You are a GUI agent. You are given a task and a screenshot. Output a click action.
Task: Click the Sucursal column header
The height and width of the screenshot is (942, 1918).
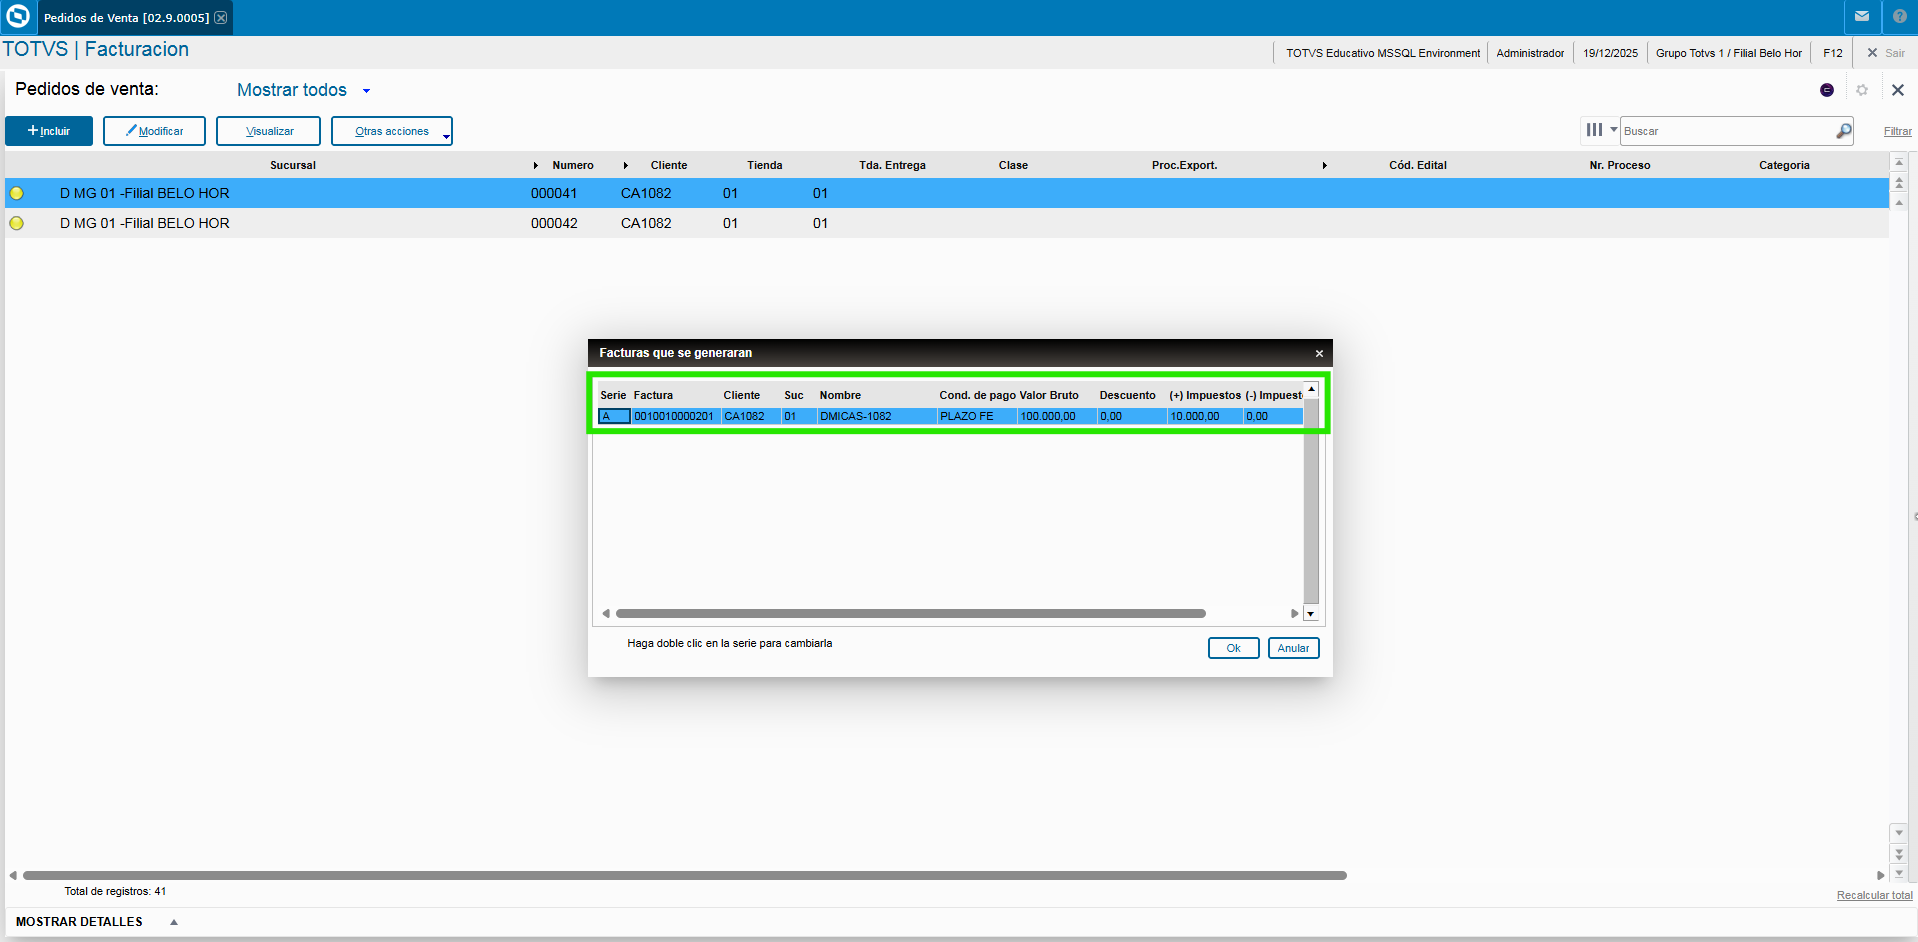pyautogui.click(x=293, y=165)
